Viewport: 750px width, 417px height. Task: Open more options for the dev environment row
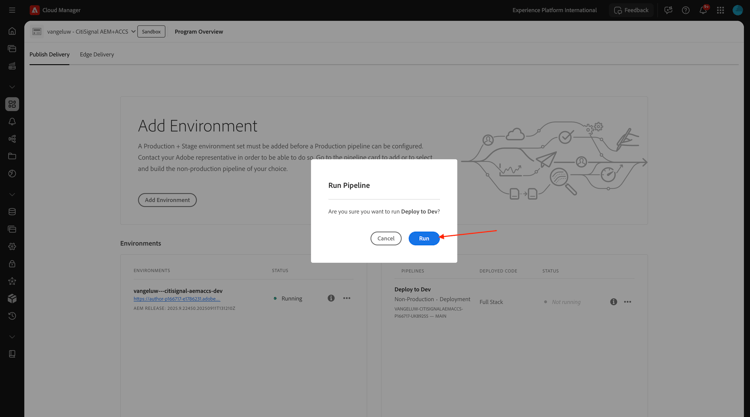[x=347, y=298]
